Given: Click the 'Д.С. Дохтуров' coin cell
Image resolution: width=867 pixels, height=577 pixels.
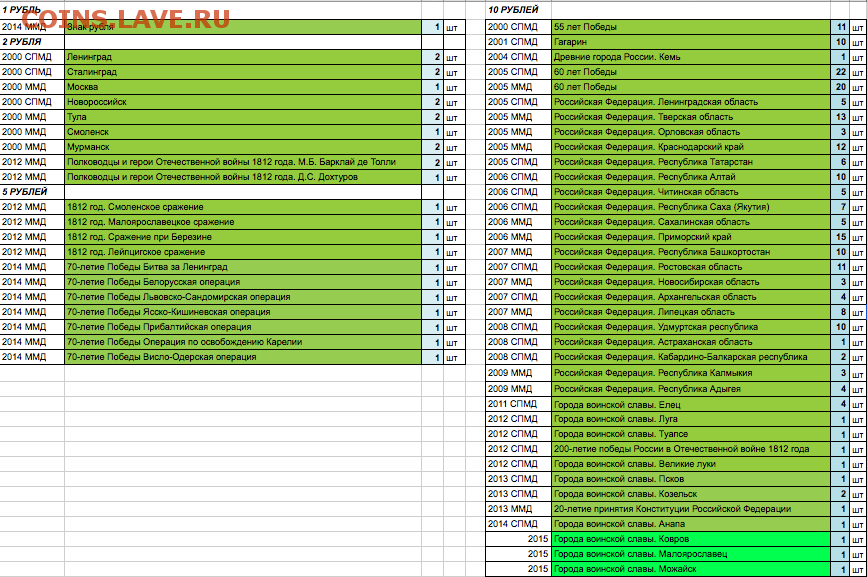Looking at the screenshot, I should [226, 177].
